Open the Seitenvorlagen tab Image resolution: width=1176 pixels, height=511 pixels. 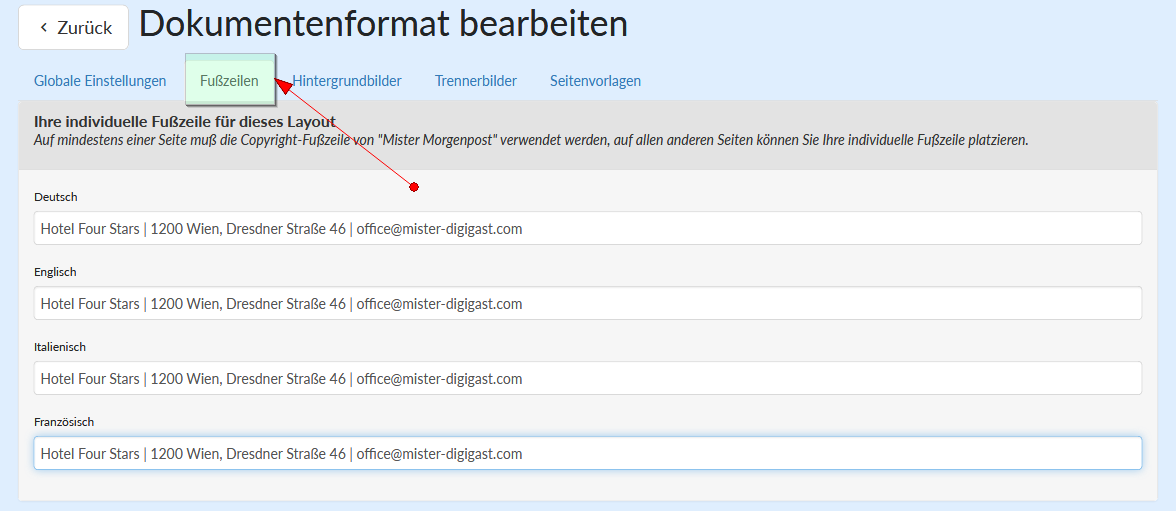595,81
